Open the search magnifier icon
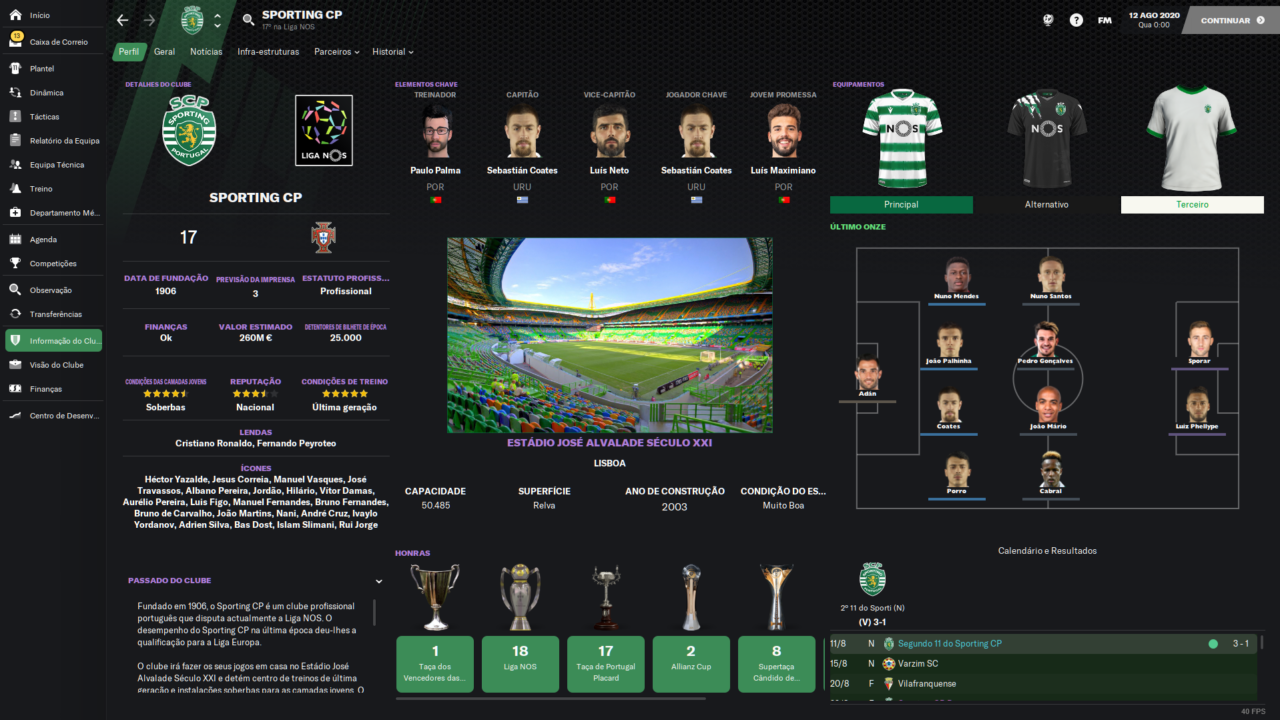Viewport: 1280px width, 720px height. click(248, 20)
